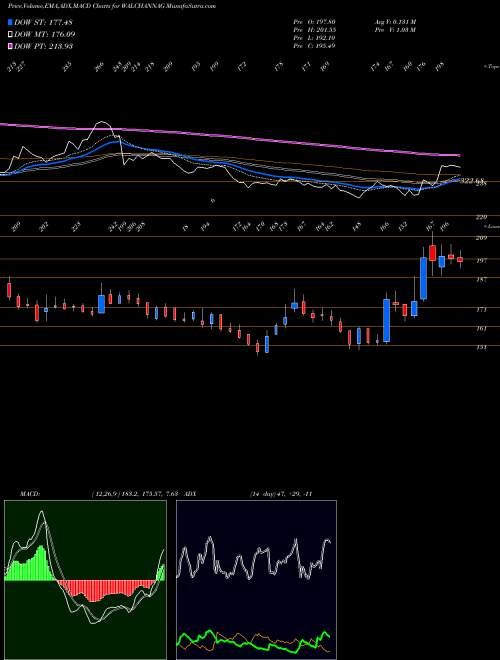Select the 'Pre O: 197.80' value
The image size is (500, 660).
click(314, 22)
